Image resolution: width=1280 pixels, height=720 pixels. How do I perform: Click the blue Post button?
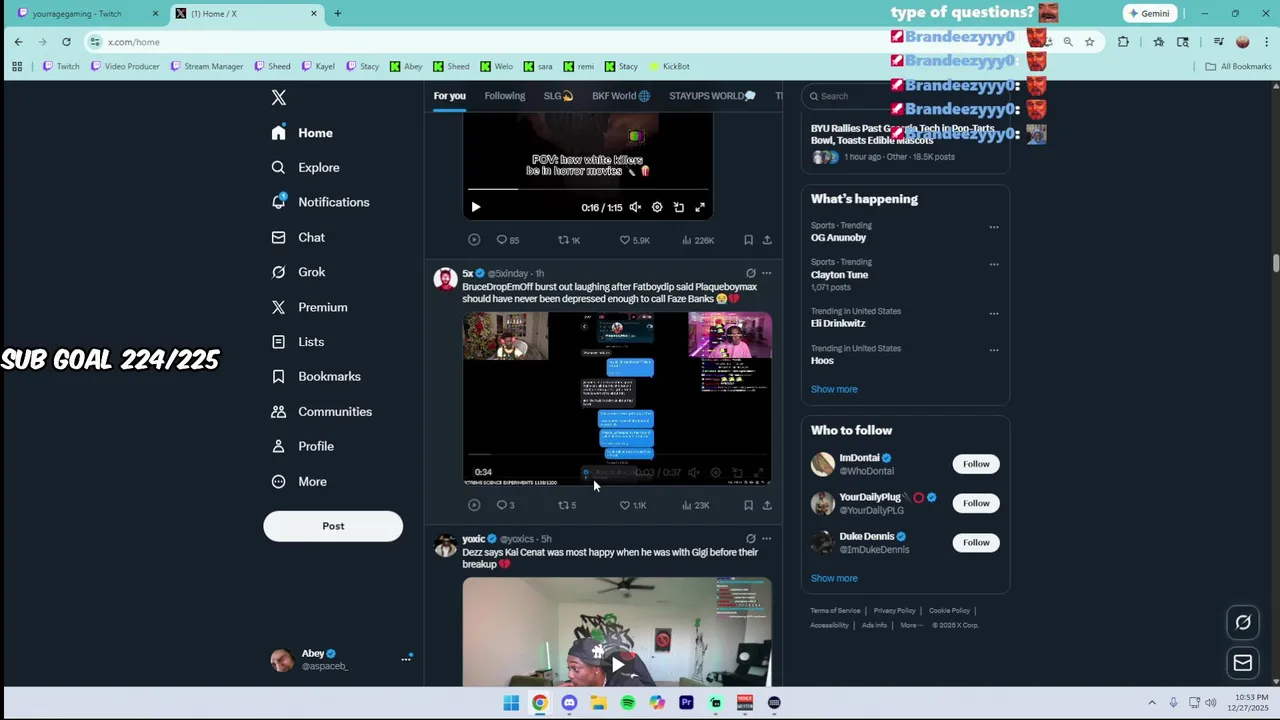[x=333, y=526]
